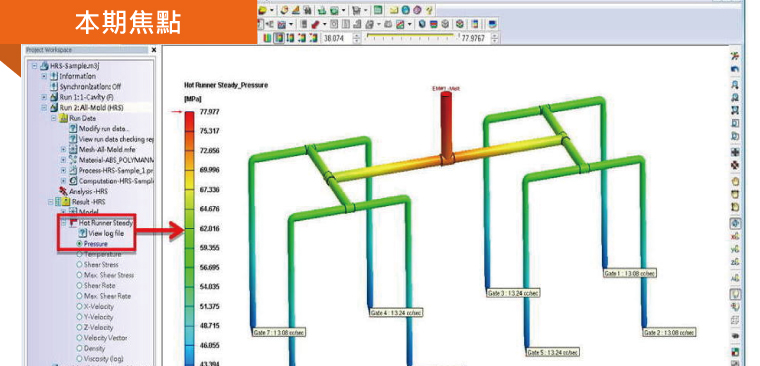760x366 pixels.
Task: Expand the Run 1:1-Cavity (F) node
Action: tap(44, 97)
